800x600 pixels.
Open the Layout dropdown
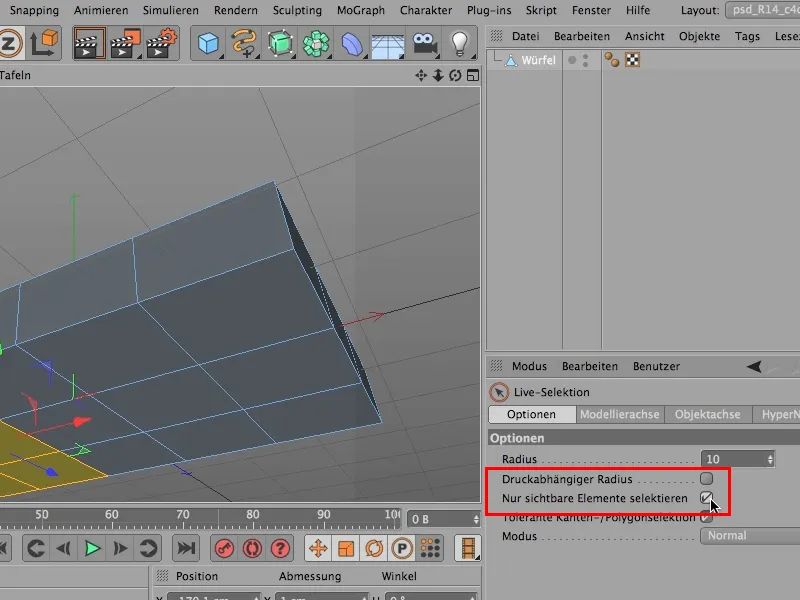pos(763,10)
